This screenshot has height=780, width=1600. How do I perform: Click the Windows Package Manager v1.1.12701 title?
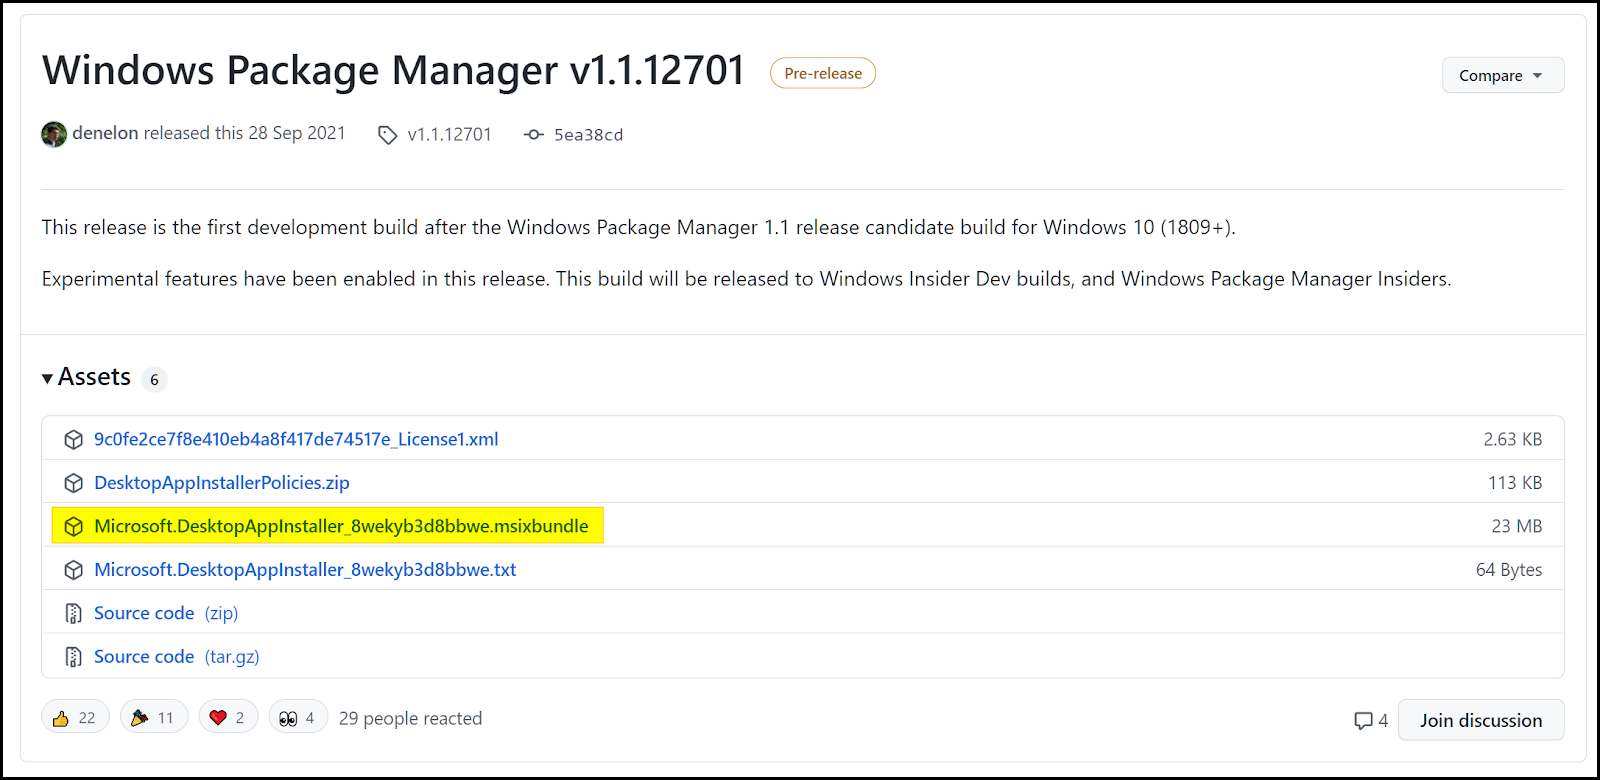(x=393, y=71)
